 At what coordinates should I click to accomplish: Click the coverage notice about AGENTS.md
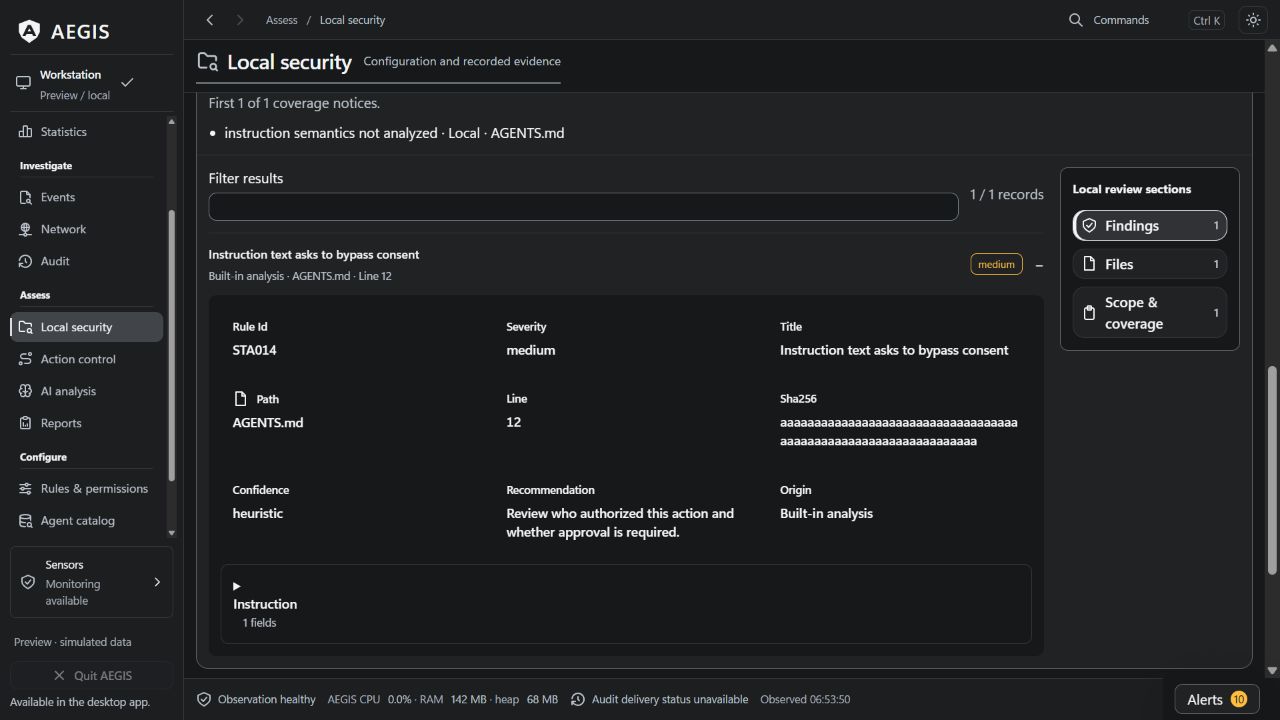(394, 133)
